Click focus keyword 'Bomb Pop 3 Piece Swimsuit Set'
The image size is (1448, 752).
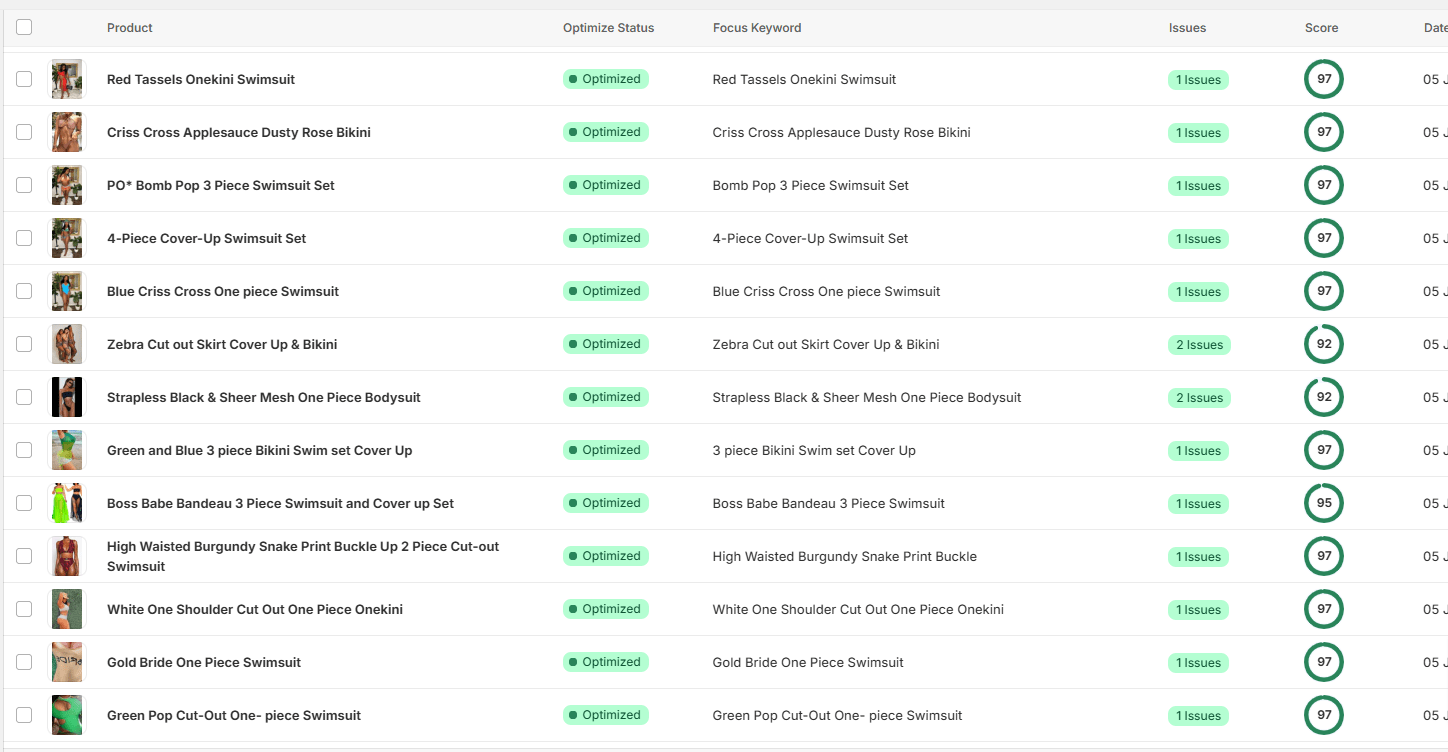coord(811,185)
